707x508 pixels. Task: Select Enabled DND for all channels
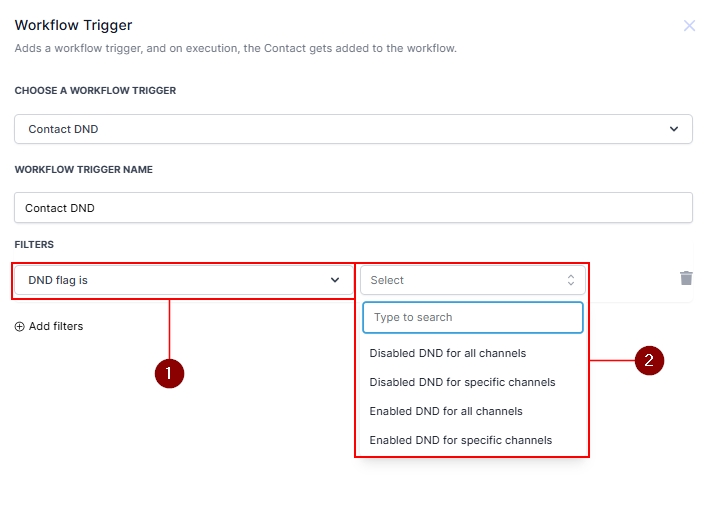[x=446, y=411]
